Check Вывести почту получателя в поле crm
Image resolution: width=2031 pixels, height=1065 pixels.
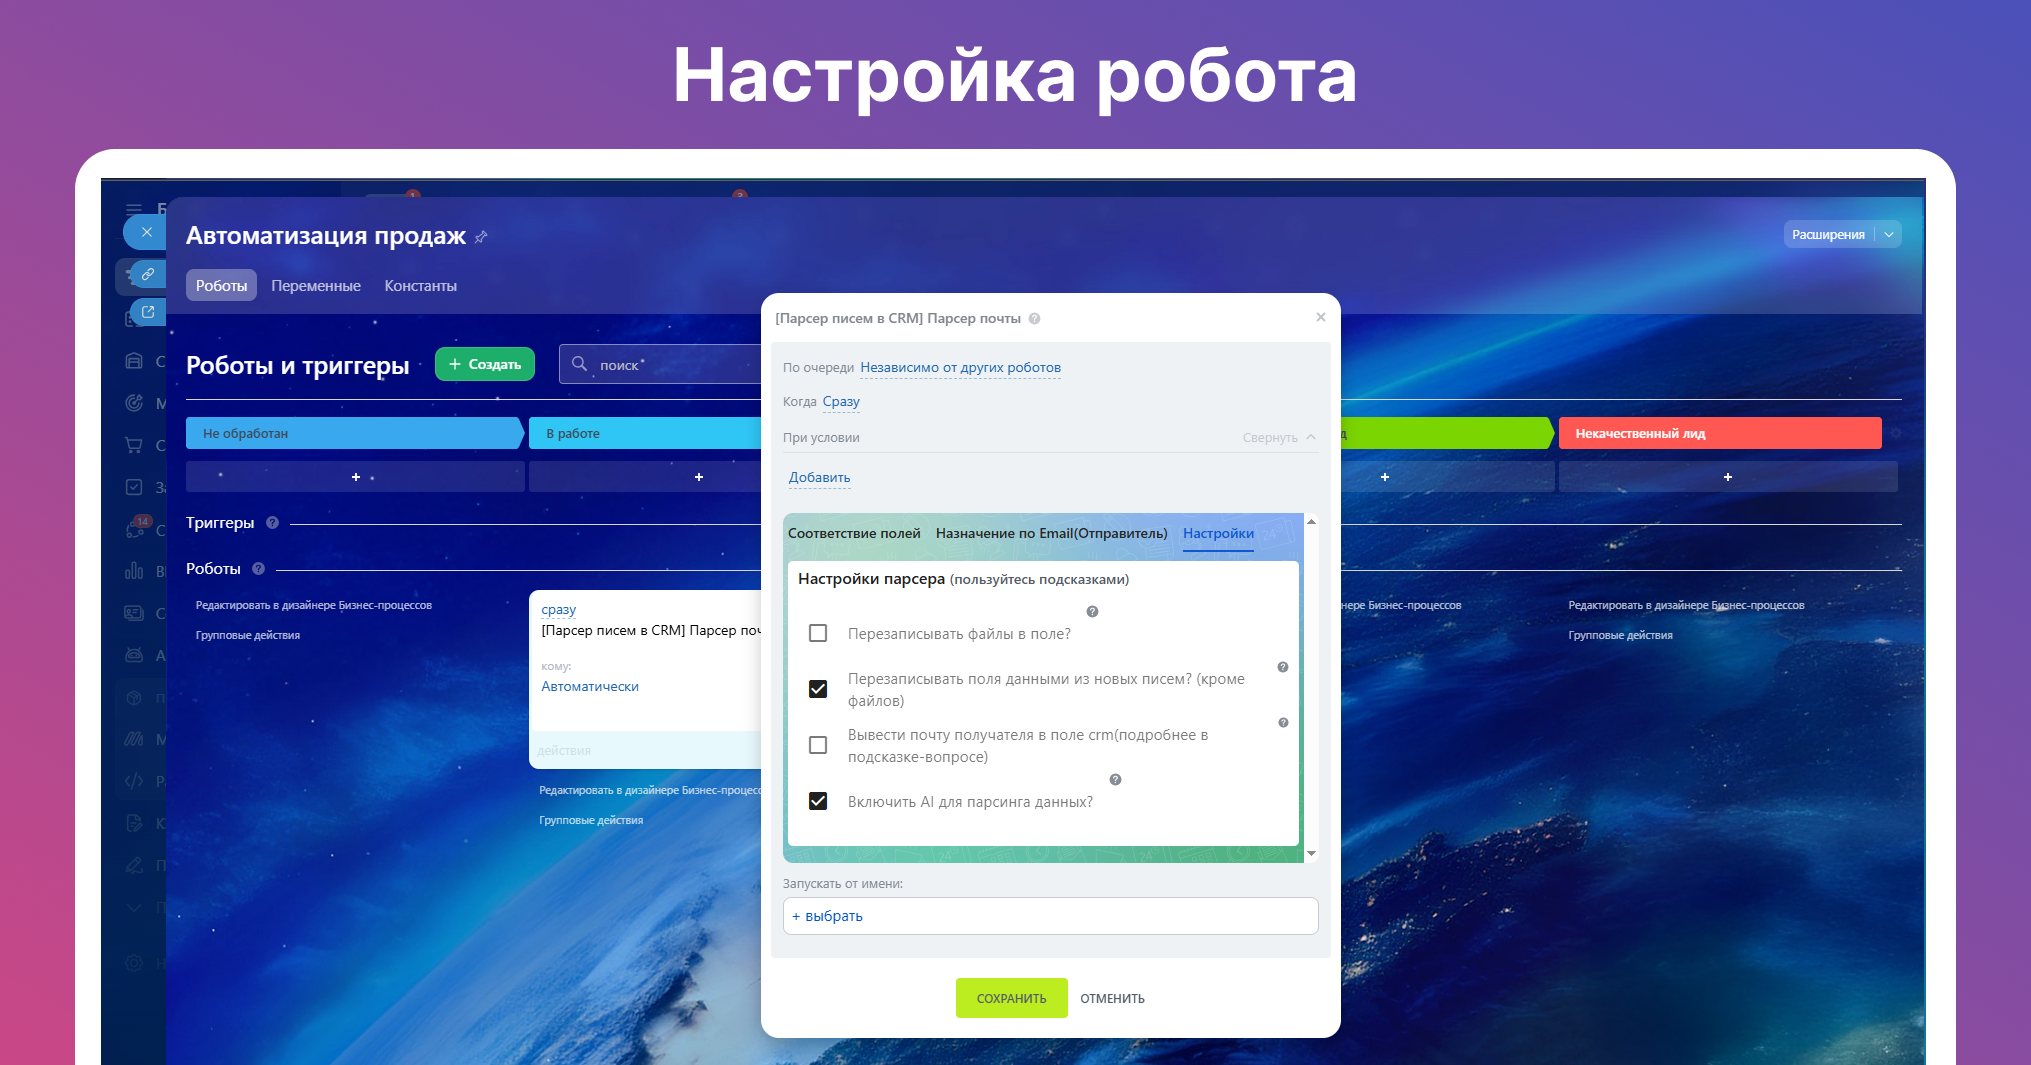[x=818, y=745]
